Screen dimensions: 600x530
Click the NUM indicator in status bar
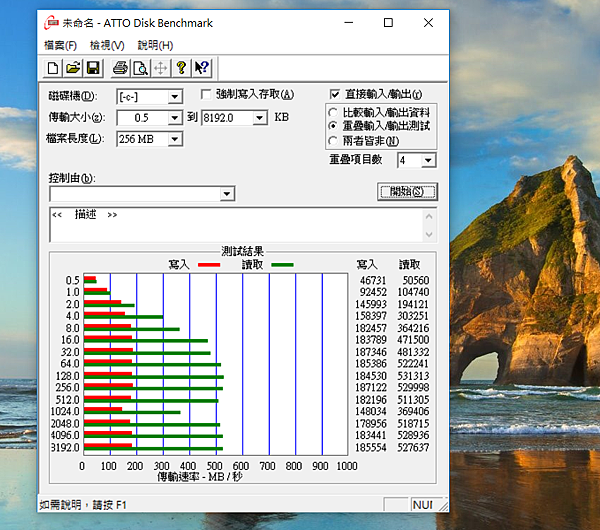coord(422,505)
